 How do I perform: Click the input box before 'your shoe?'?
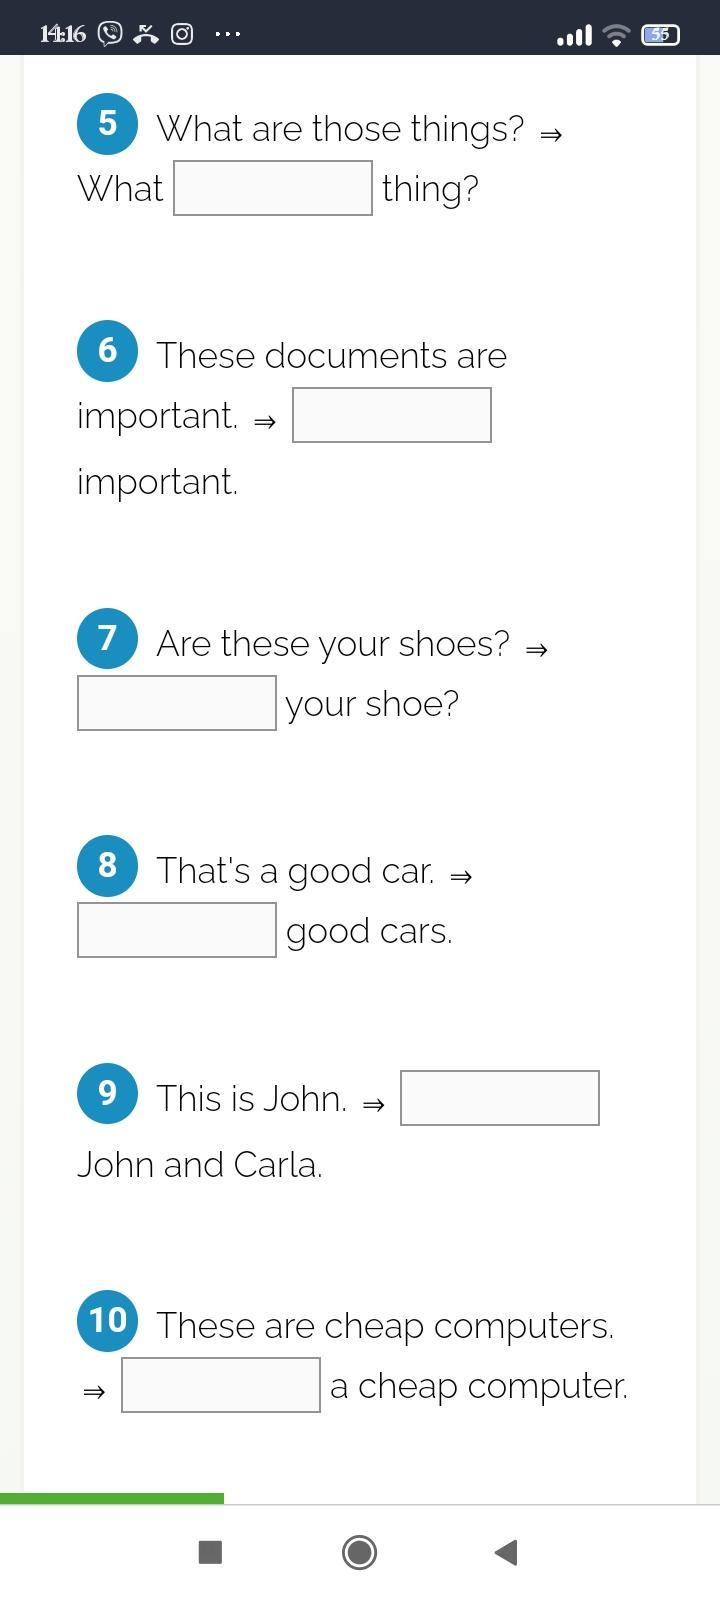coord(177,703)
